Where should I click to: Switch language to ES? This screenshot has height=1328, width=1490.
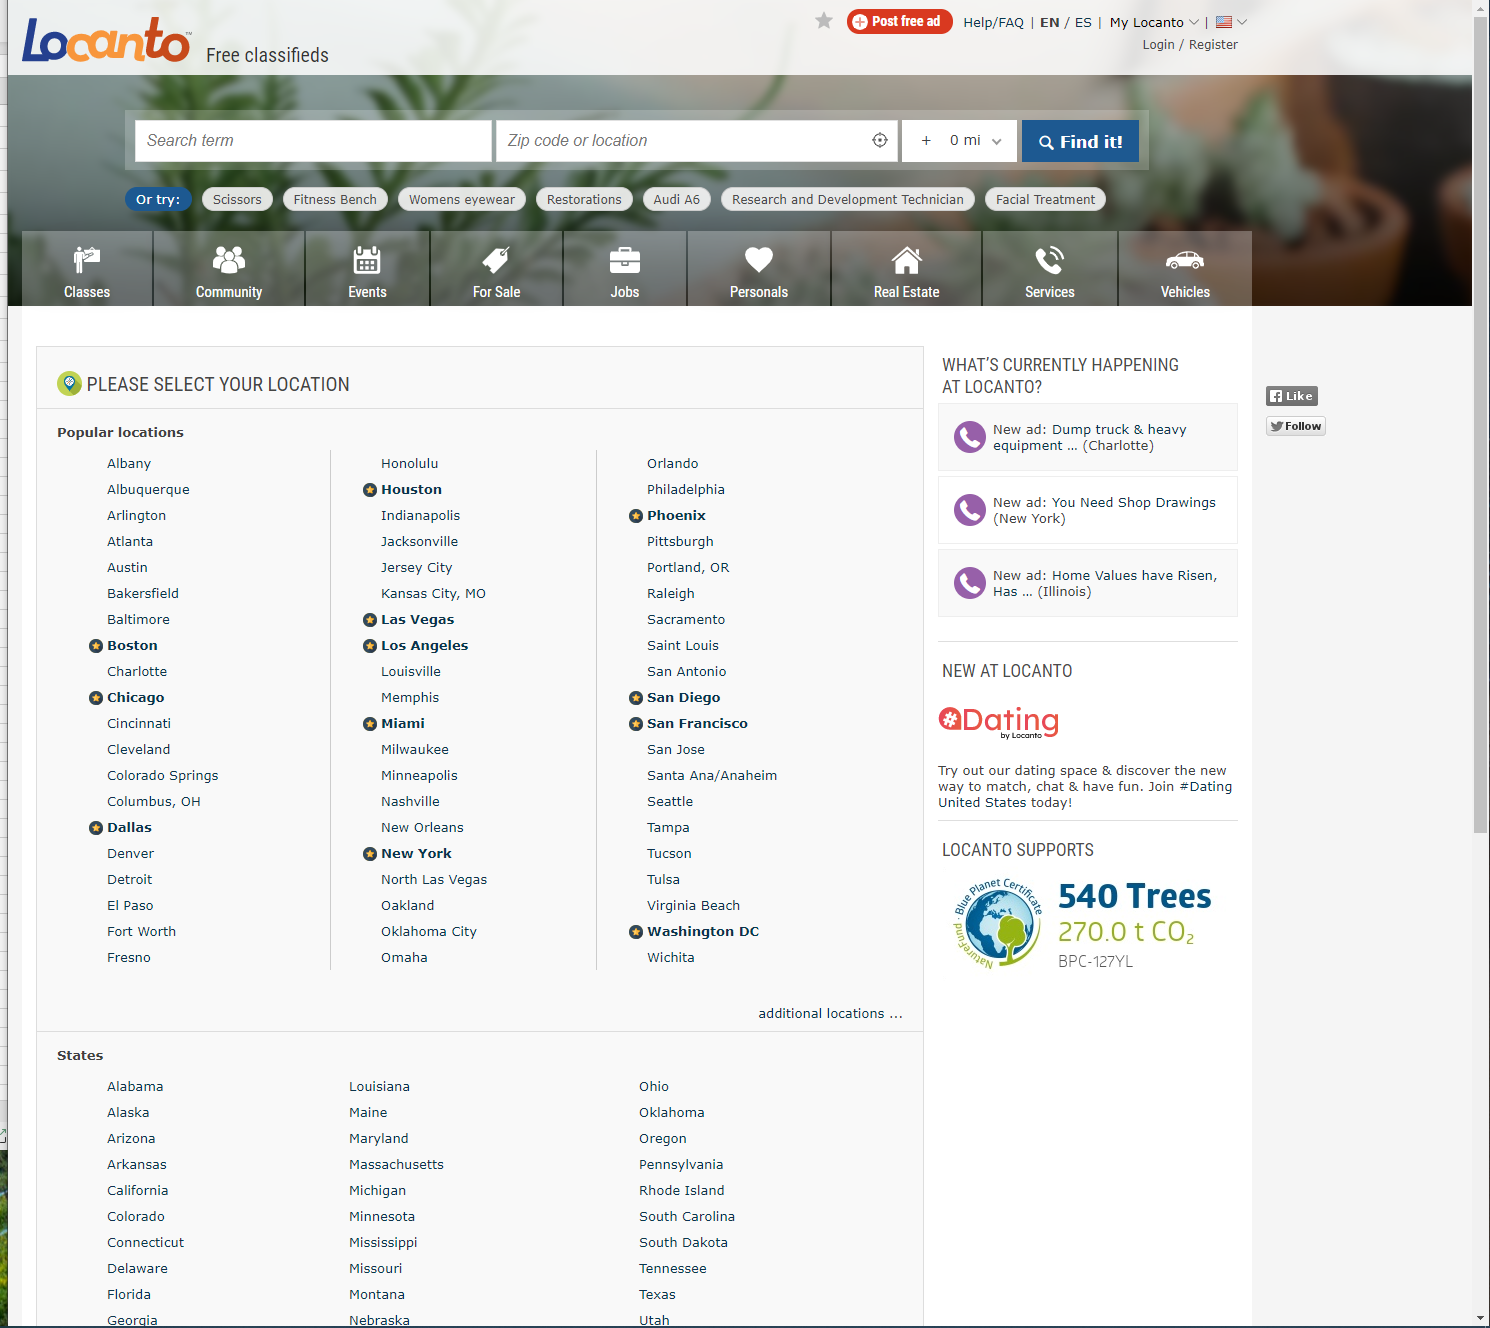click(1083, 22)
